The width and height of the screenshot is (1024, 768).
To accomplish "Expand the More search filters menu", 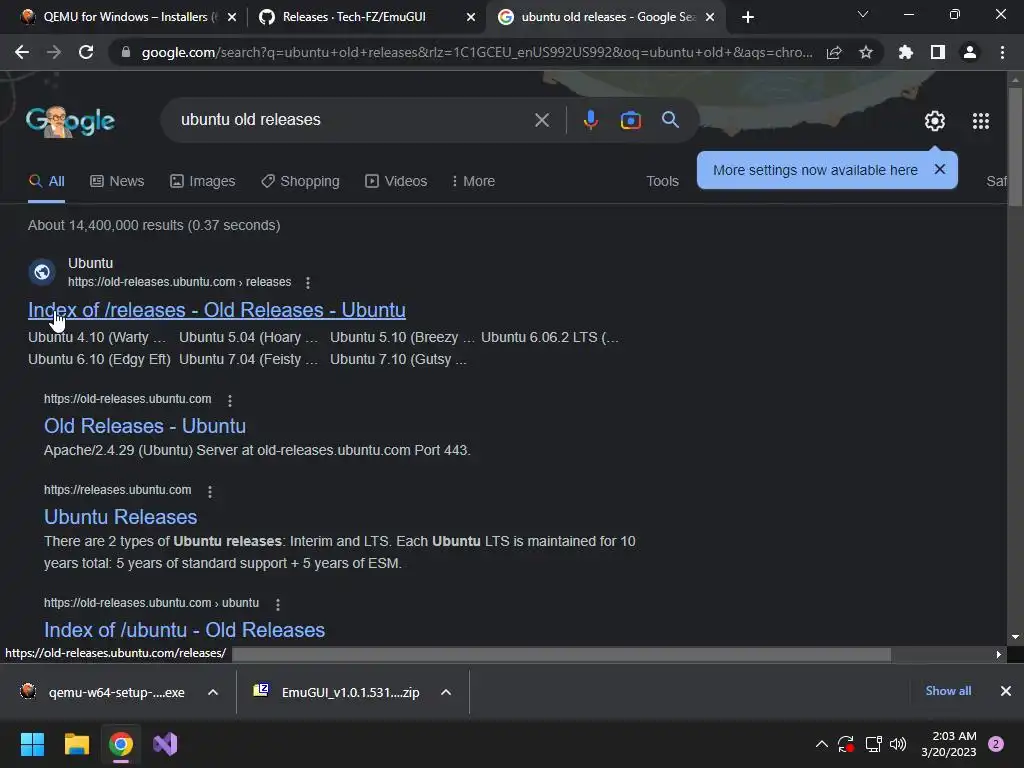I will point(473,182).
